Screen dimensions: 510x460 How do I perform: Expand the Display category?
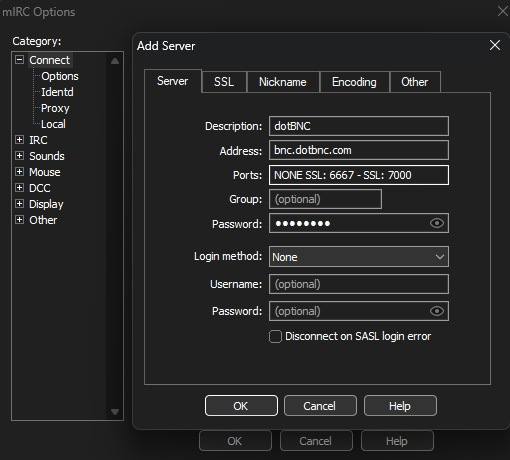20,204
